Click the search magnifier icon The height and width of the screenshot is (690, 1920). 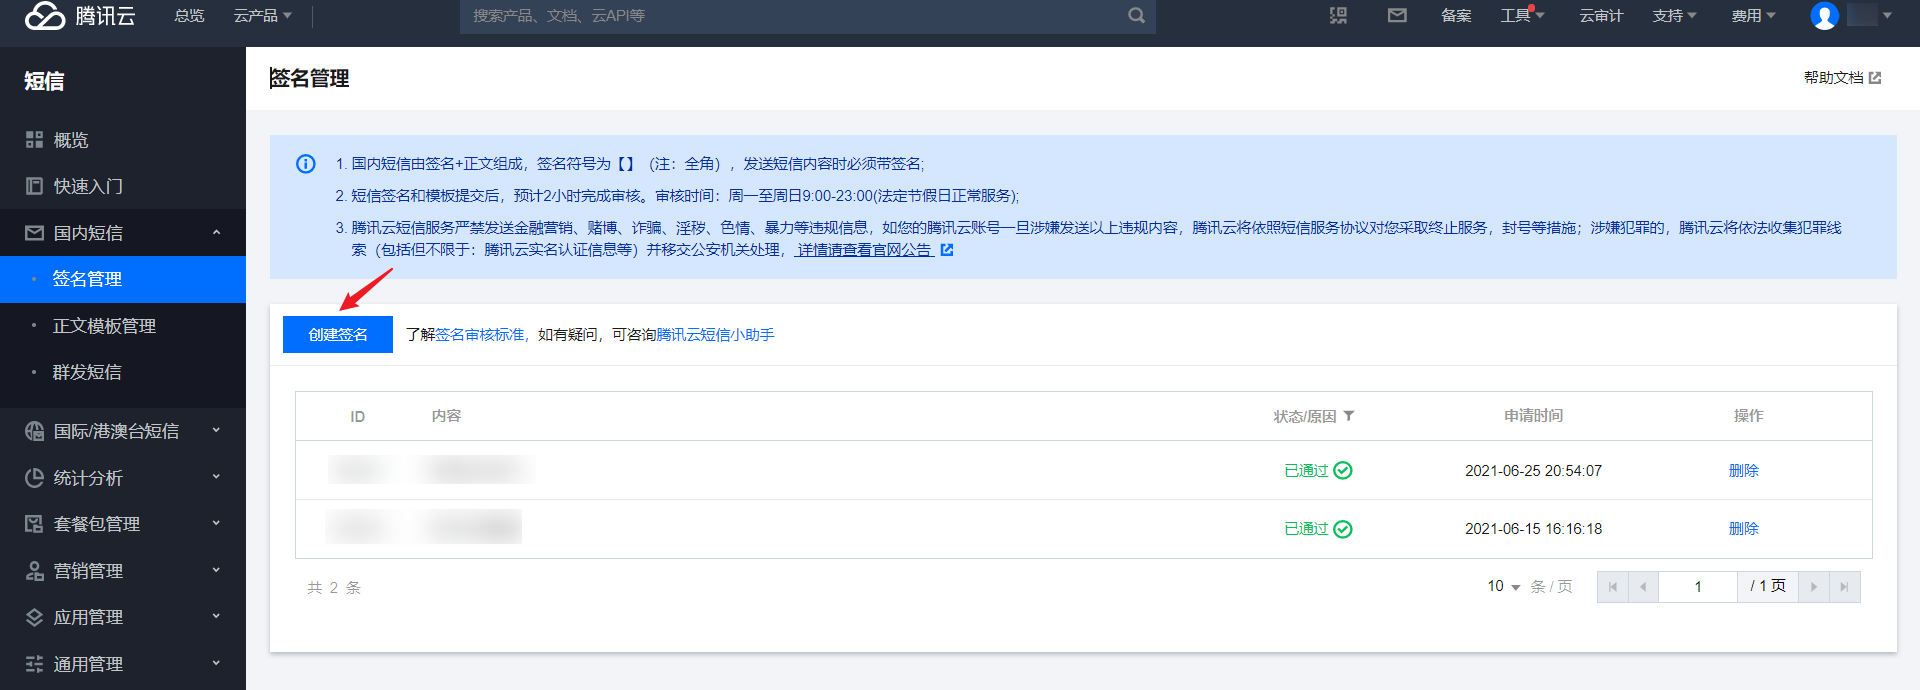click(x=1136, y=15)
